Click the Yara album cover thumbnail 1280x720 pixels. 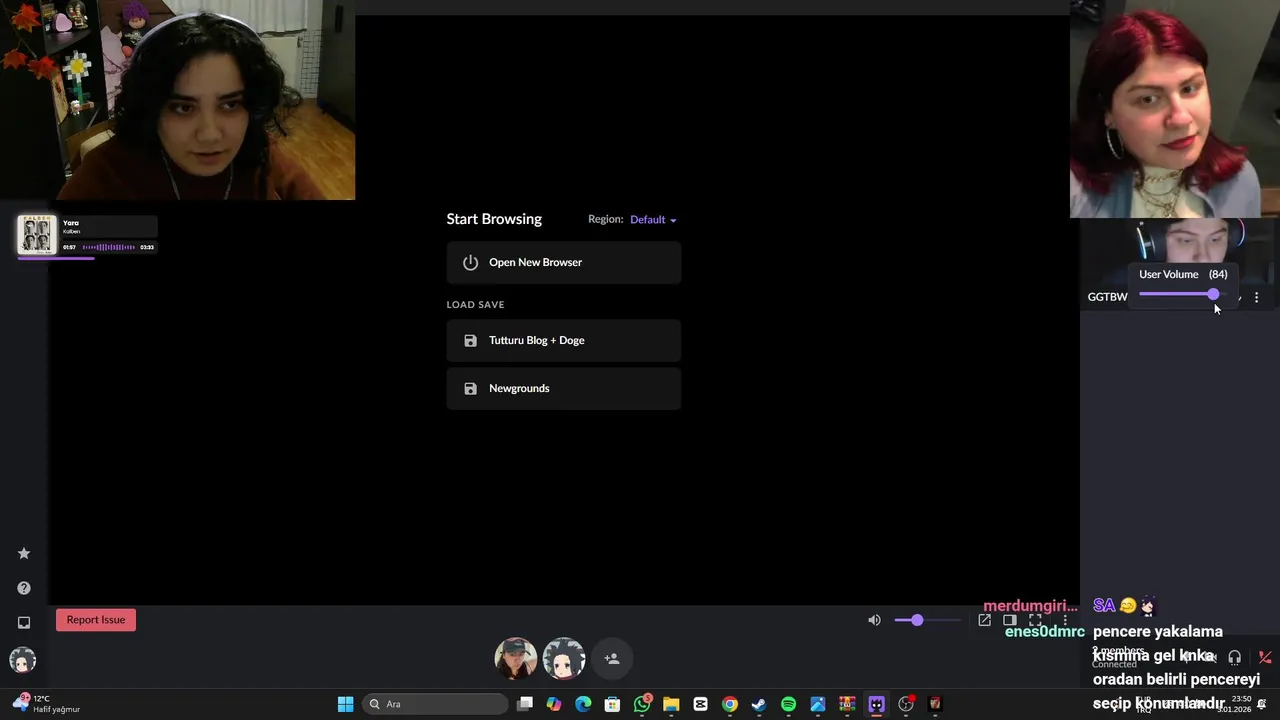(37, 235)
